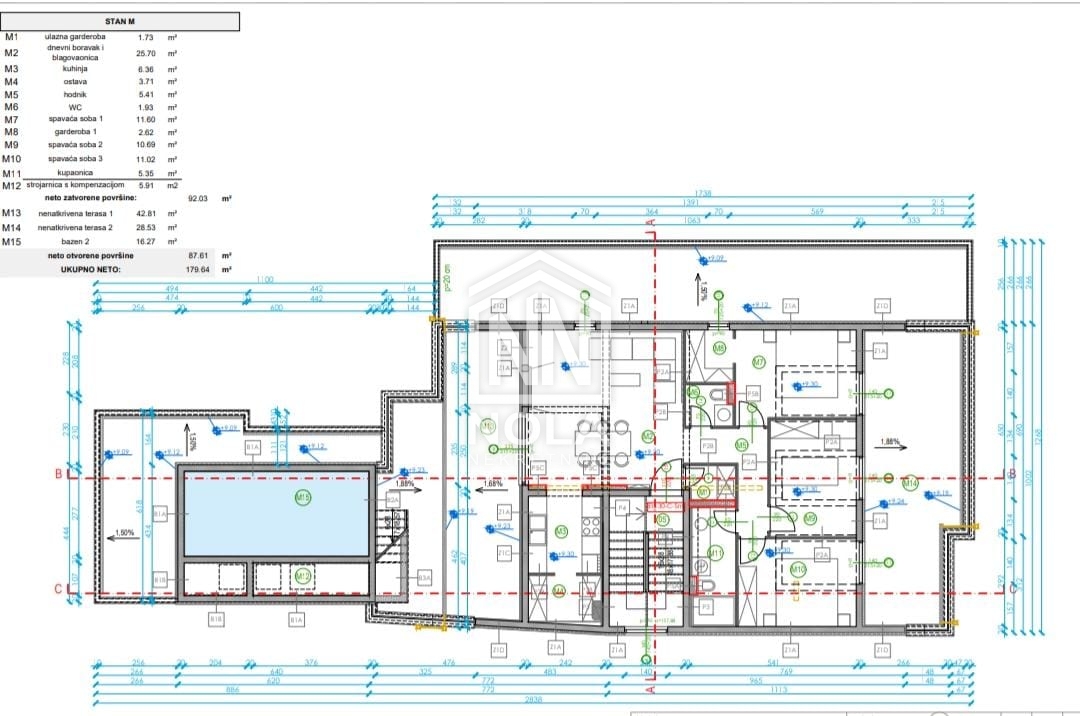The width and height of the screenshot is (1080, 716).
Task: Click the M3 kitchen marker circle
Action: (561, 531)
